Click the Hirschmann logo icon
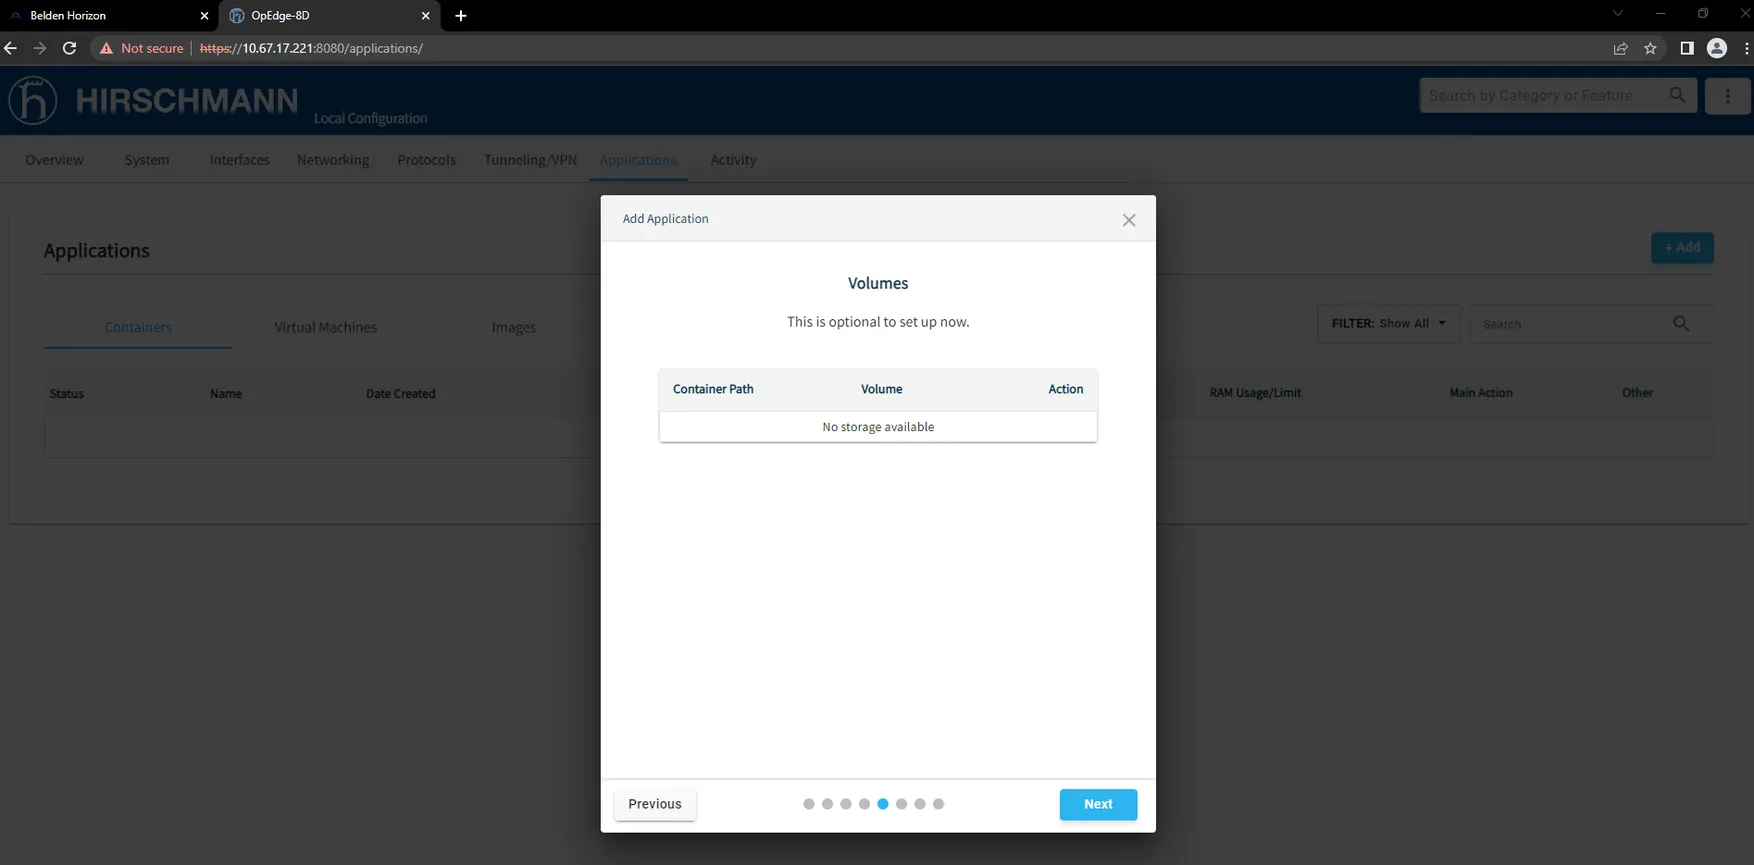1754x865 pixels. coord(33,100)
